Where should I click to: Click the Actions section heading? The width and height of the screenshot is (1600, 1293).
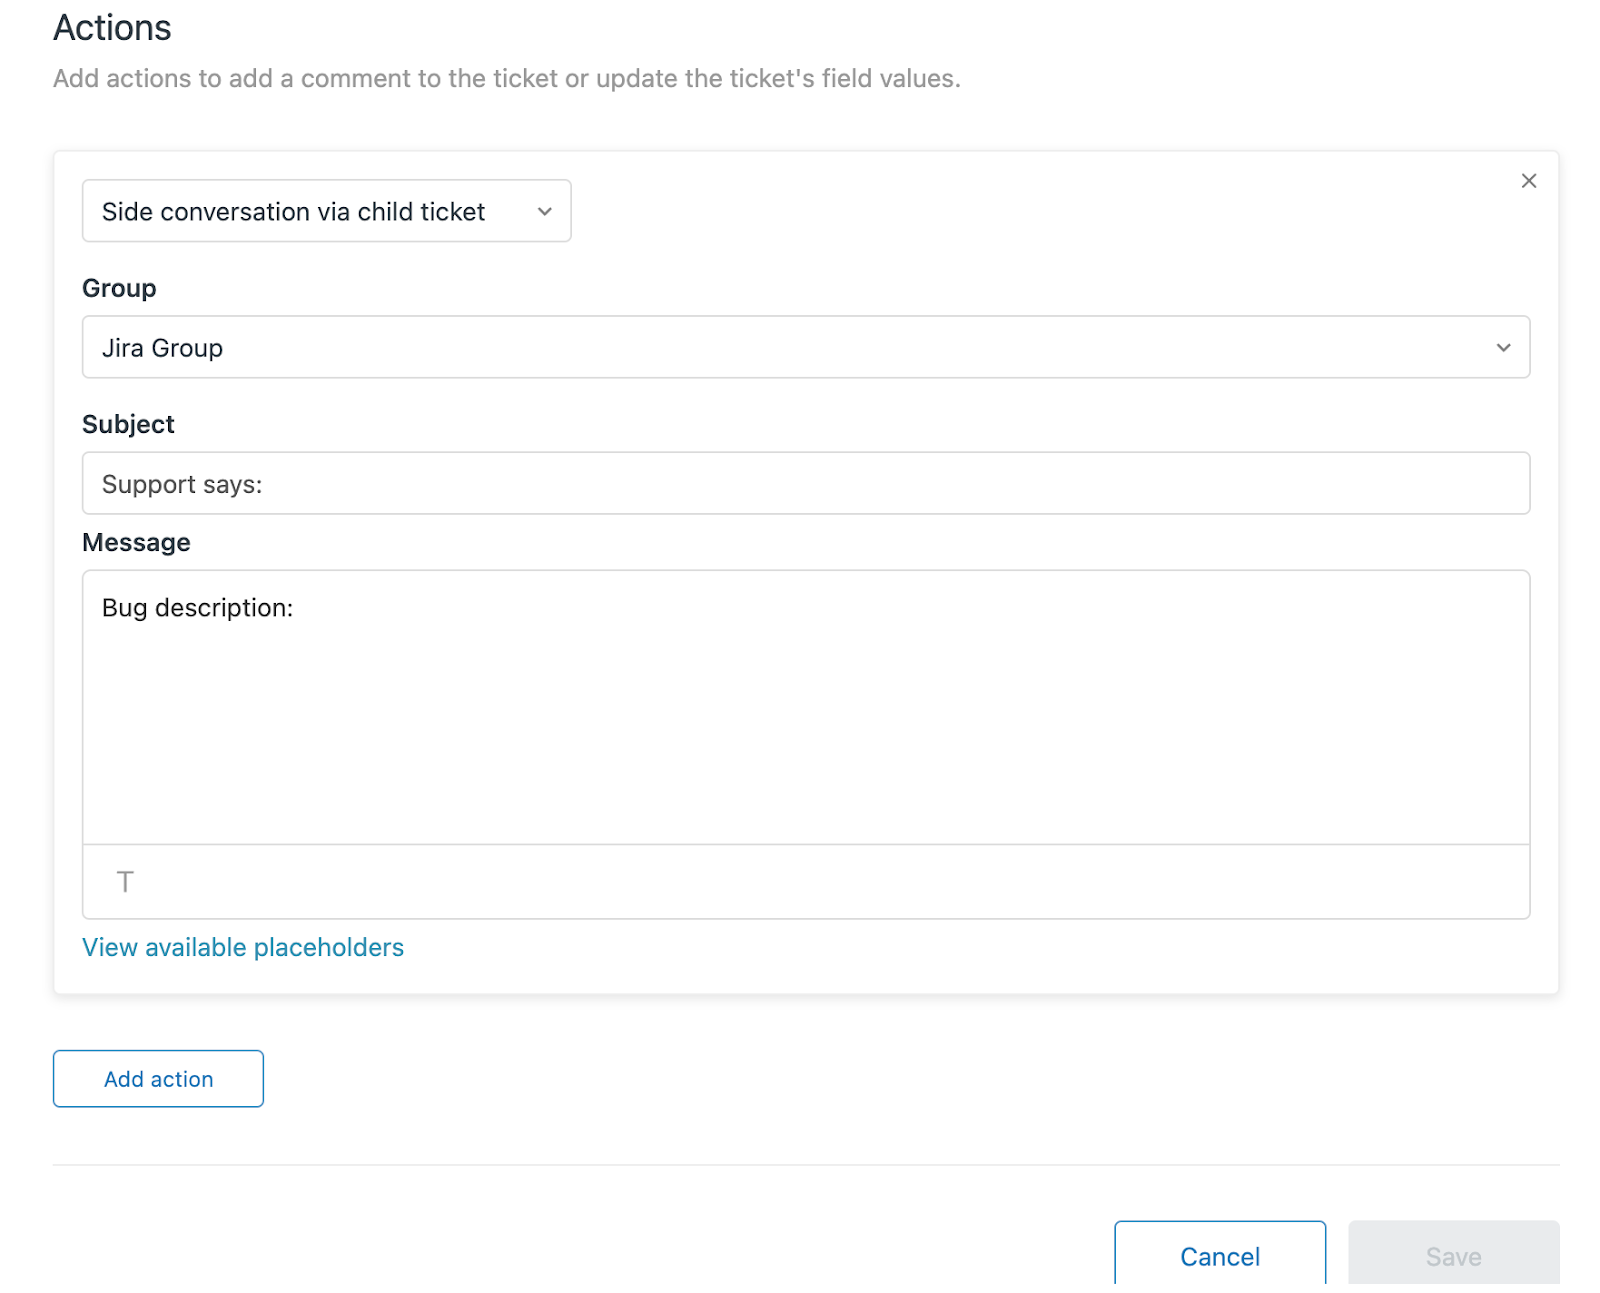coord(112,28)
